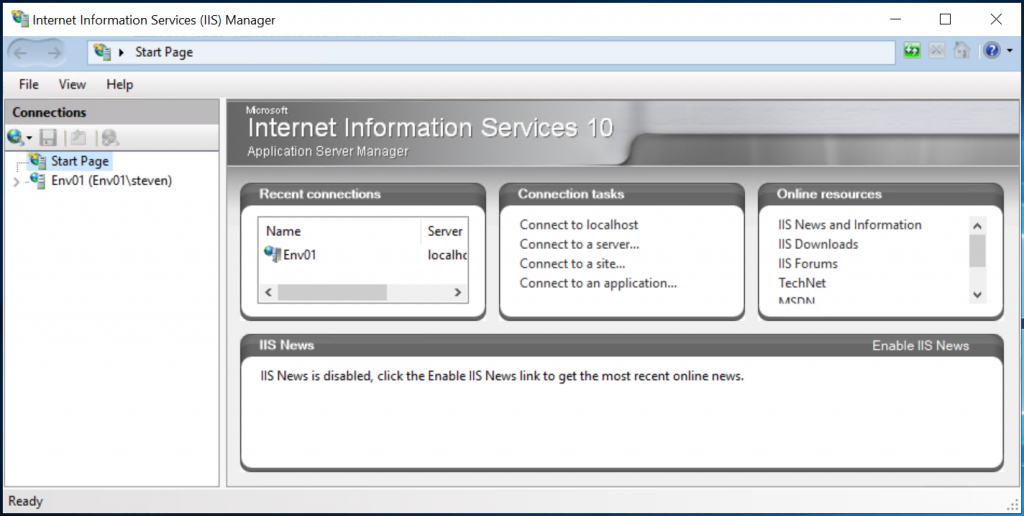Maximize the IIS Manager window
This screenshot has height=516, width=1024.
click(x=945, y=19)
